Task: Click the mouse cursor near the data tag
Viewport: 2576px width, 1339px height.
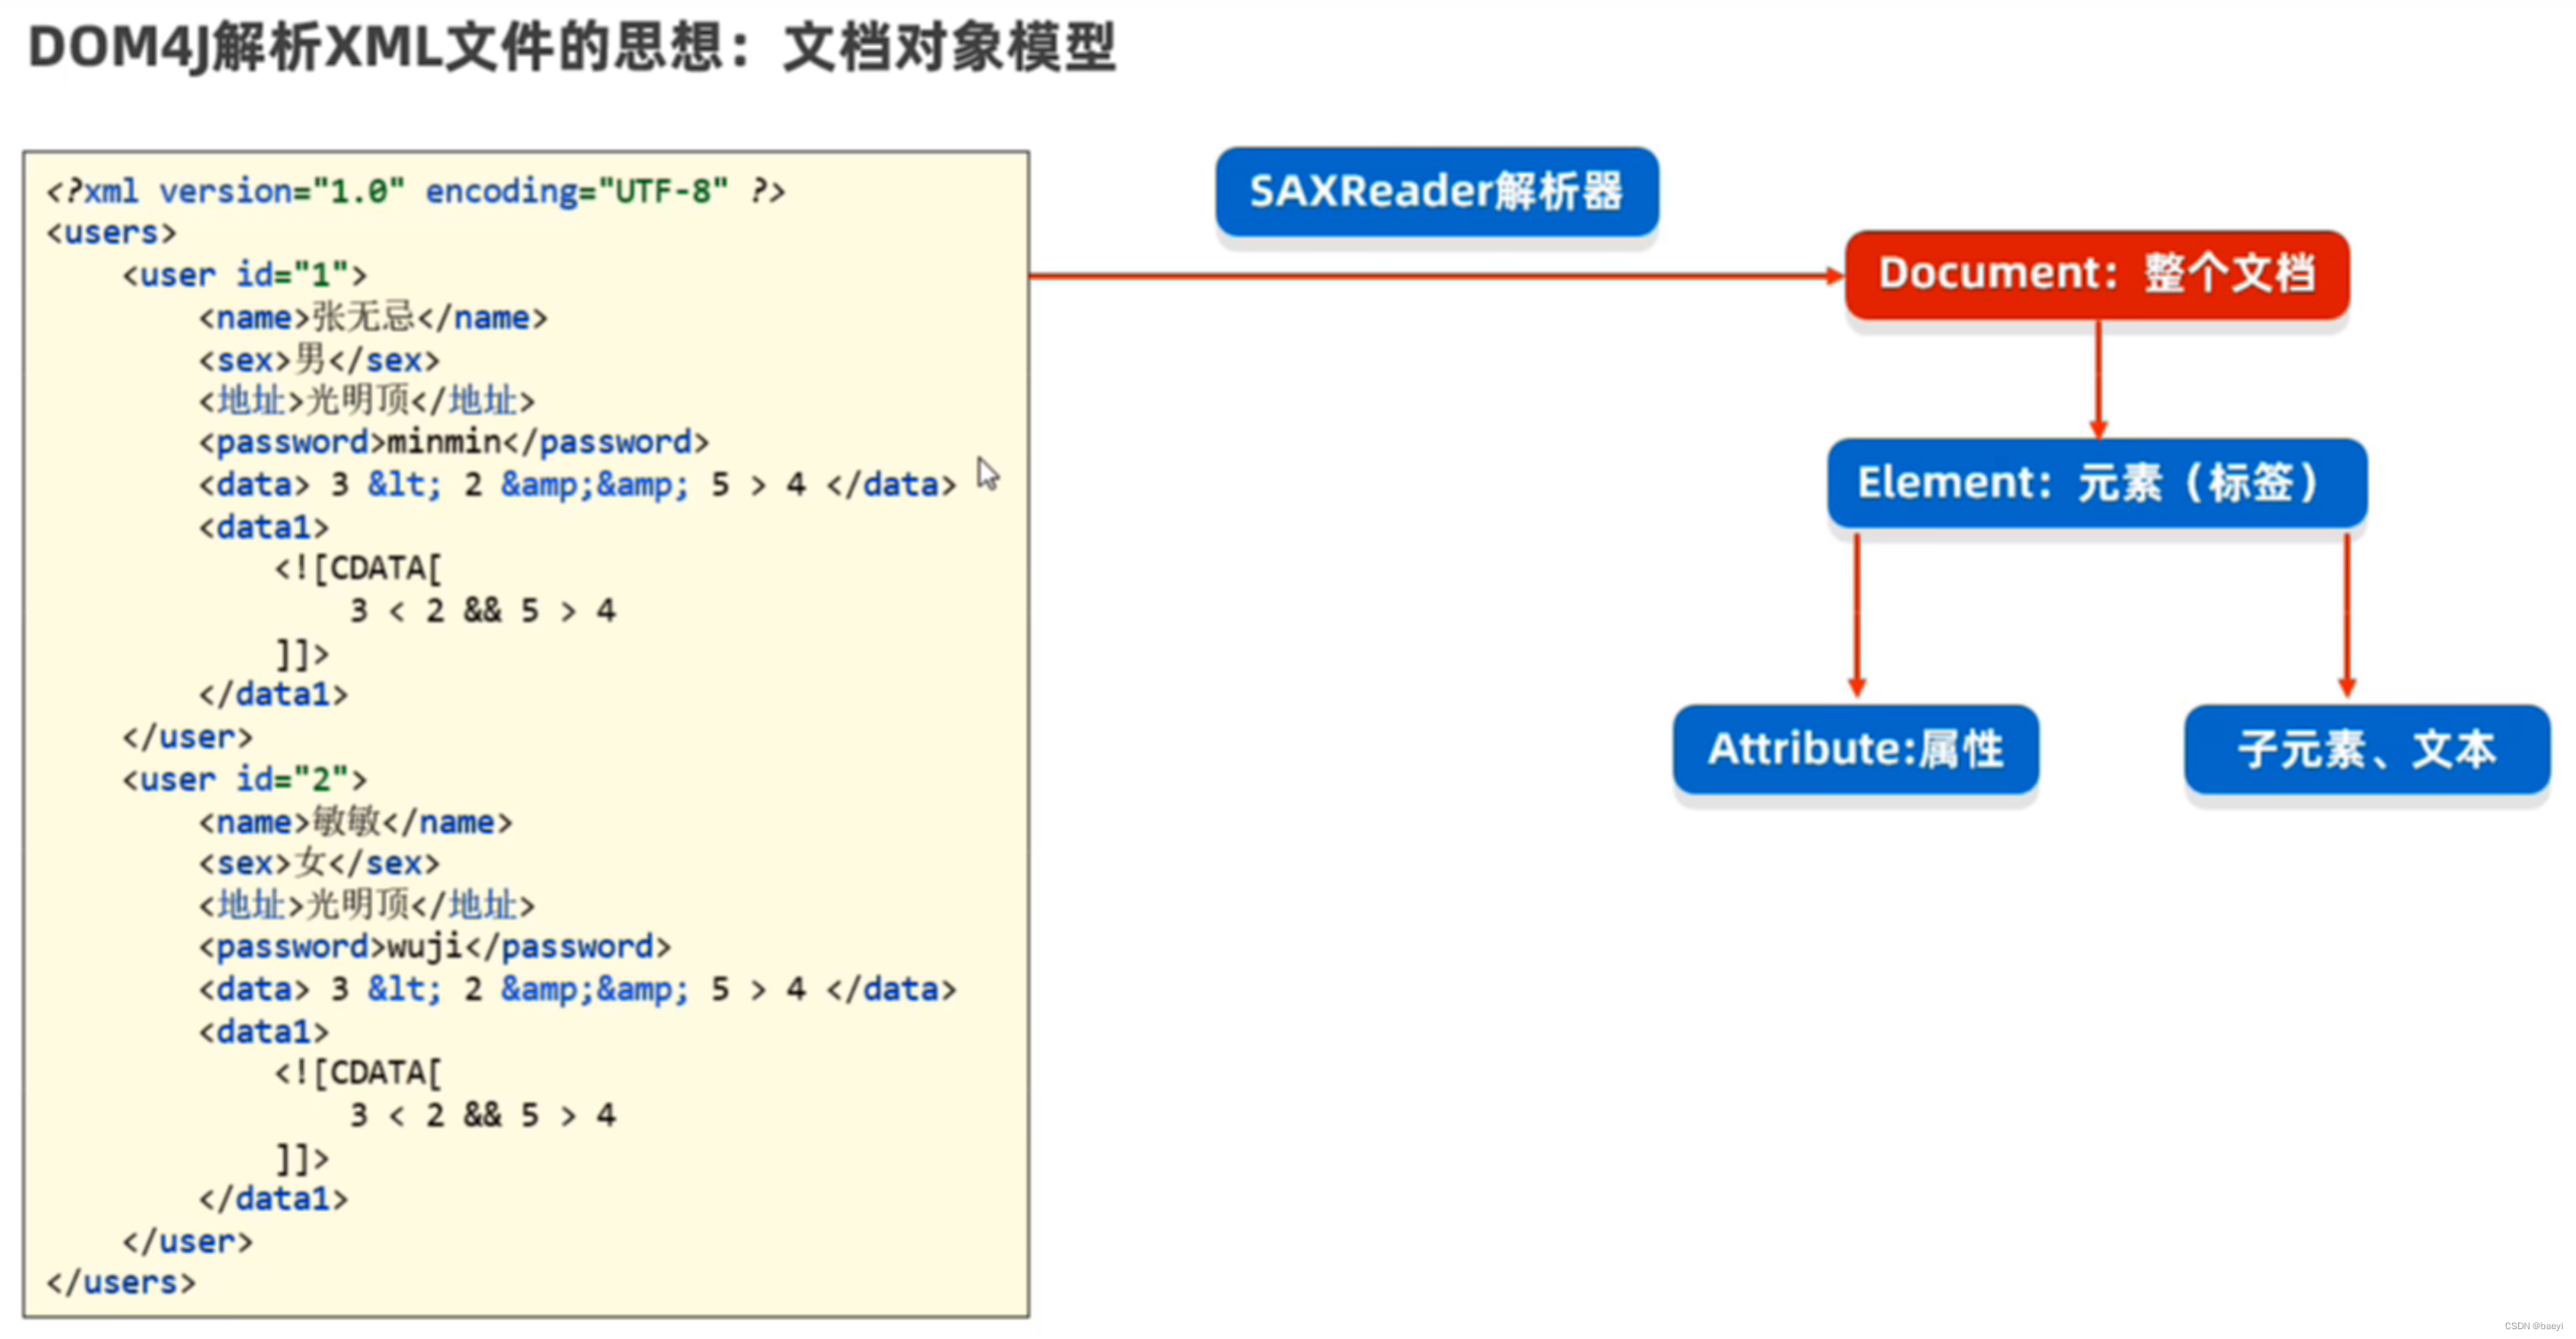Action: (987, 474)
